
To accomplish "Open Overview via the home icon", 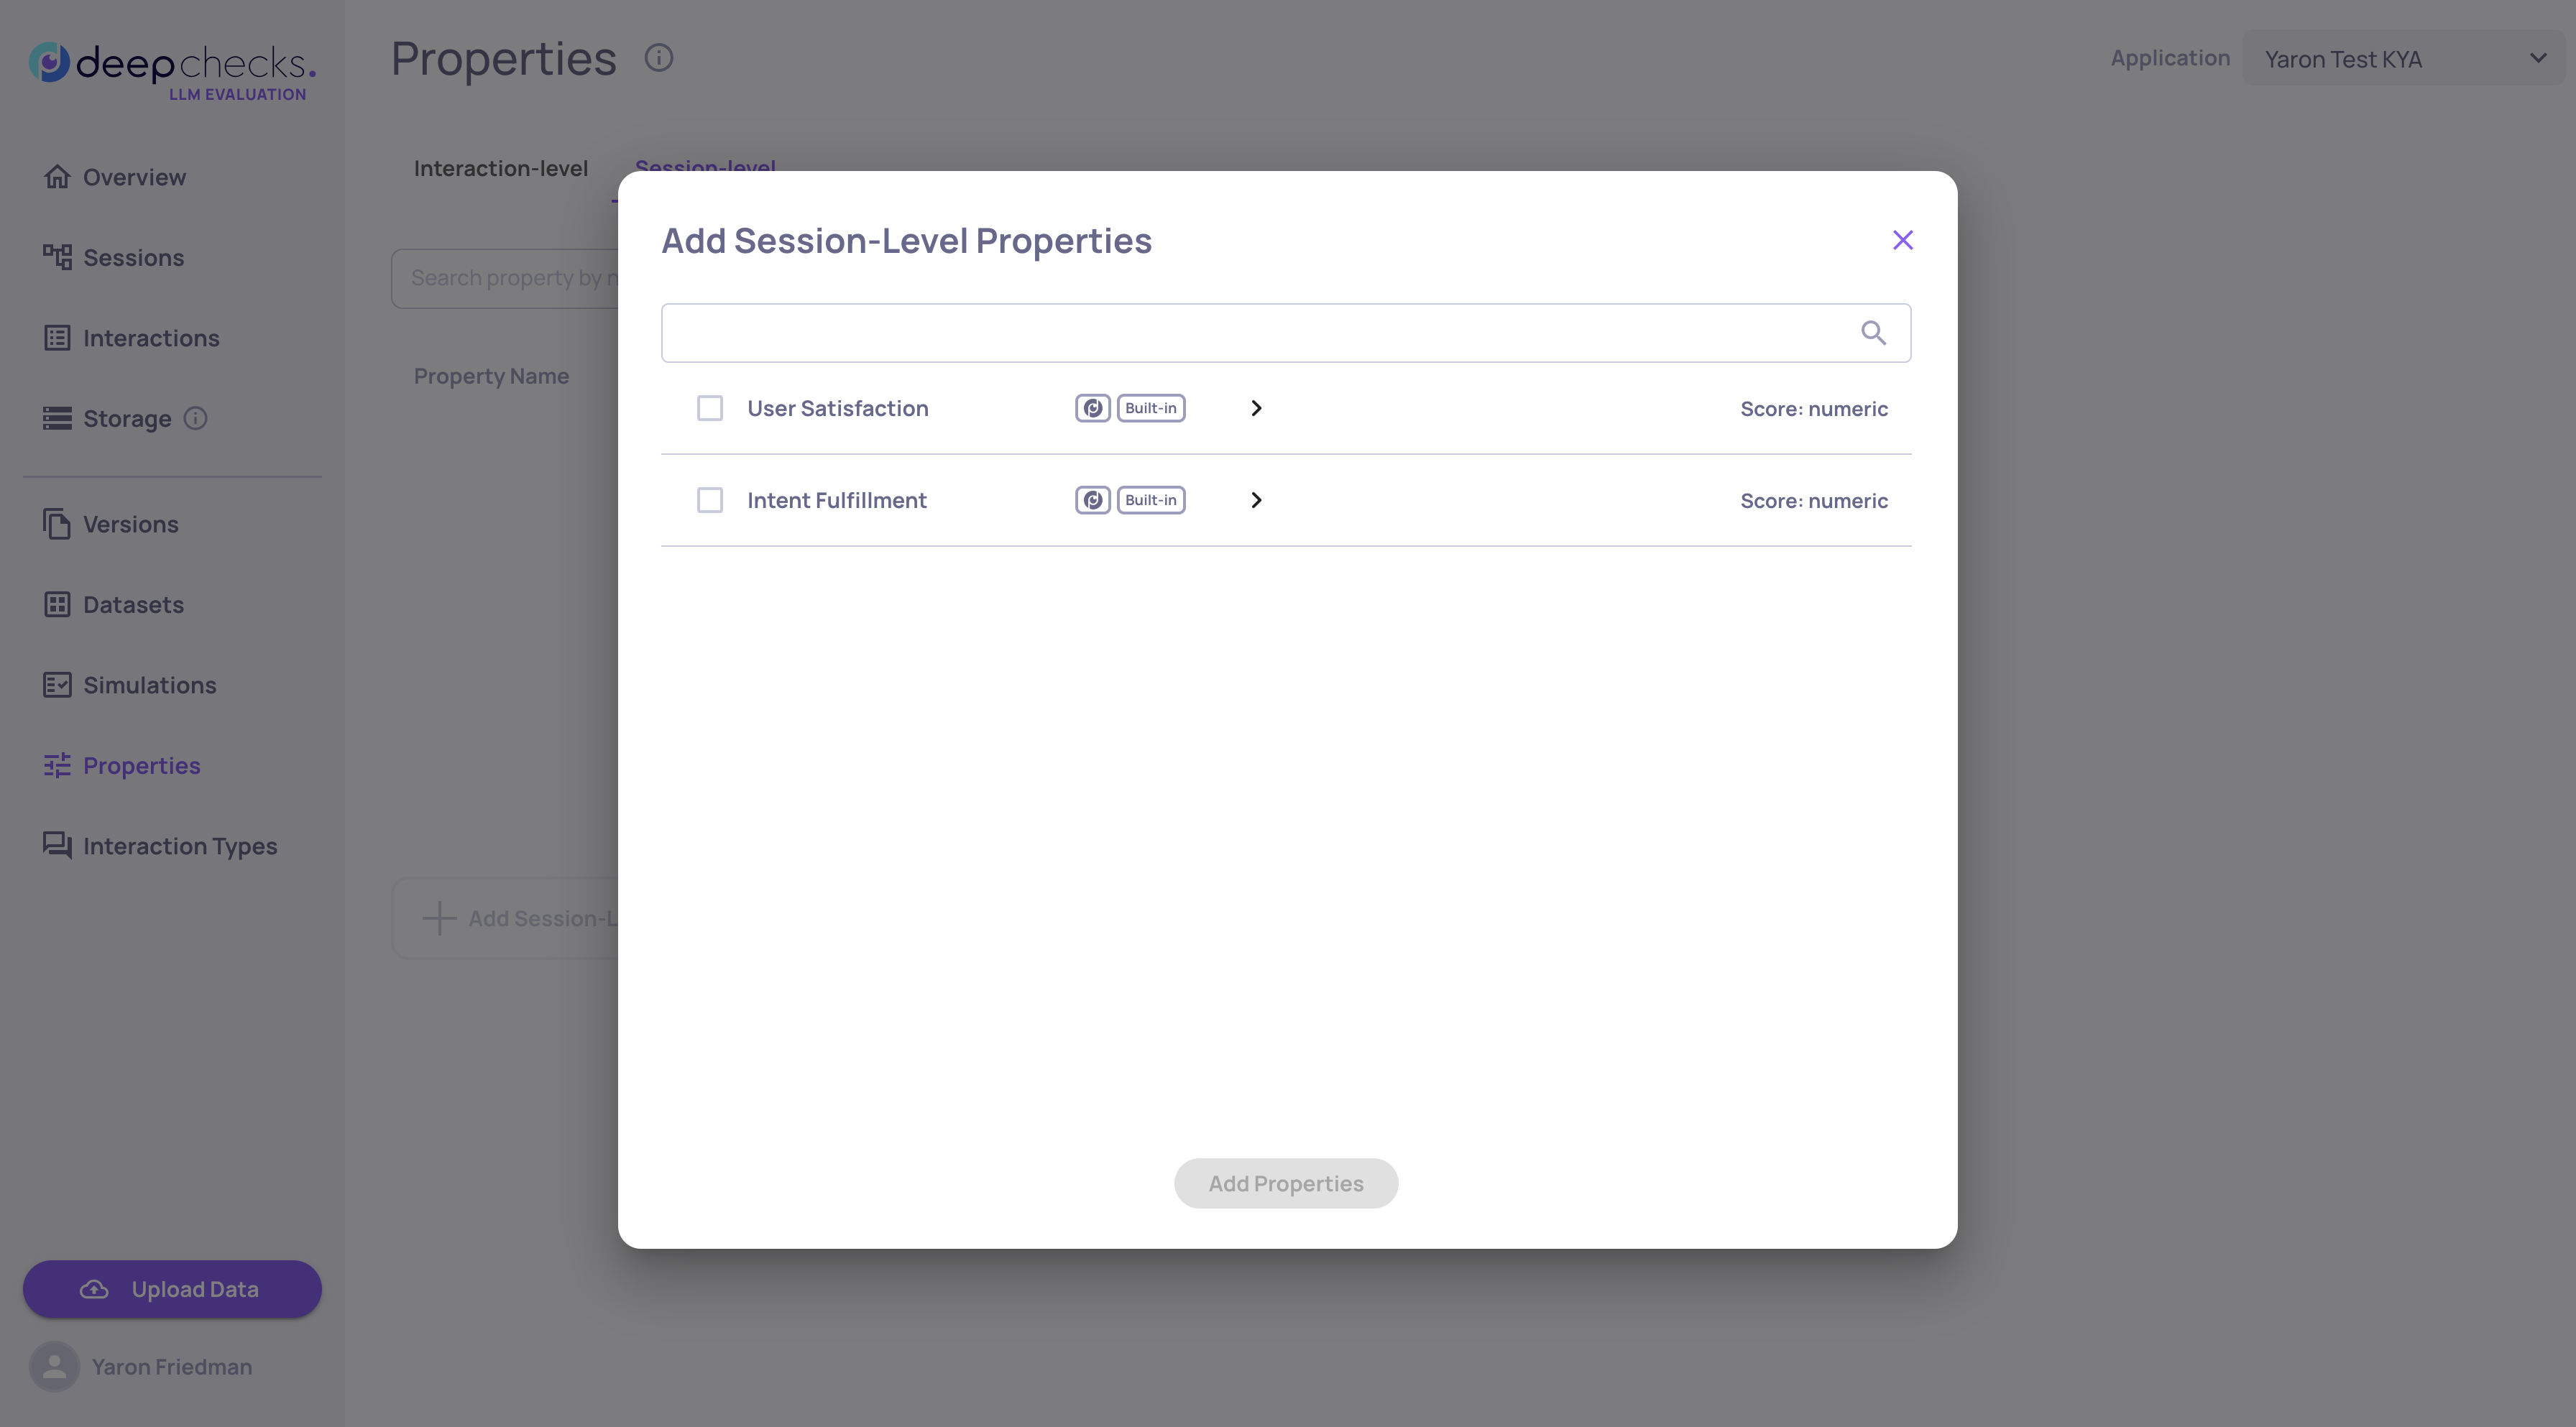I will [57, 177].
